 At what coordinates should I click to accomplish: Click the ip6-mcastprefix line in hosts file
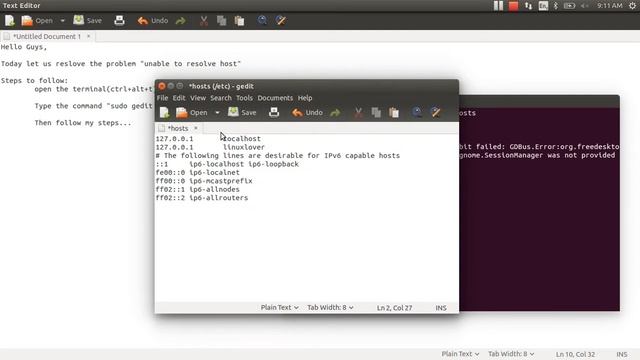[204, 181]
